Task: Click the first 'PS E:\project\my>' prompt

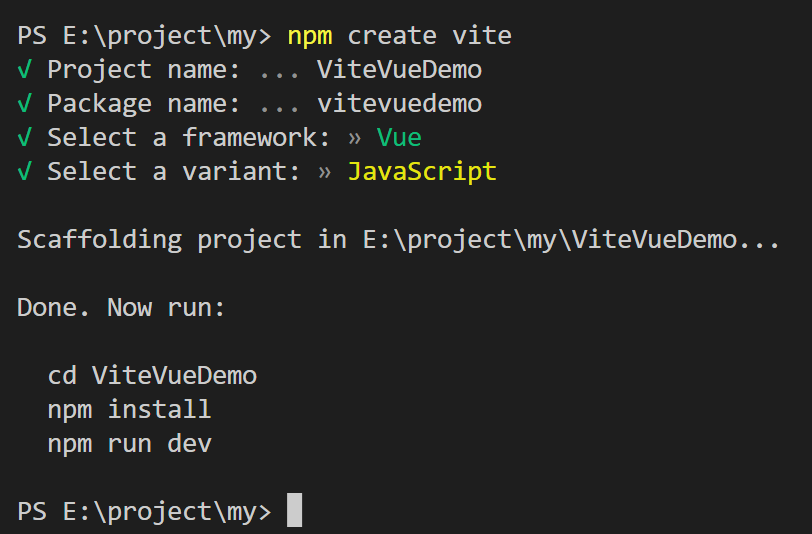Action: [x=144, y=37]
